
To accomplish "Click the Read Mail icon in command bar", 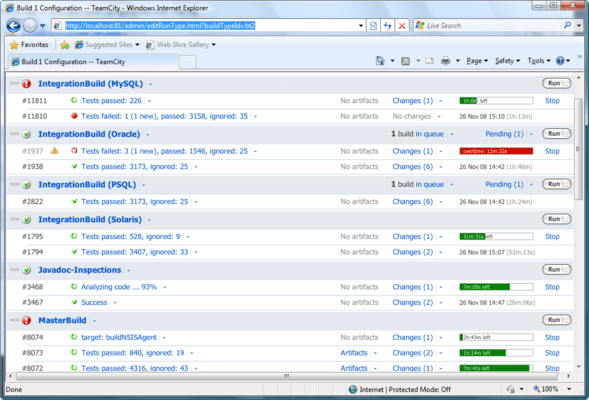I will tap(429, 61).
